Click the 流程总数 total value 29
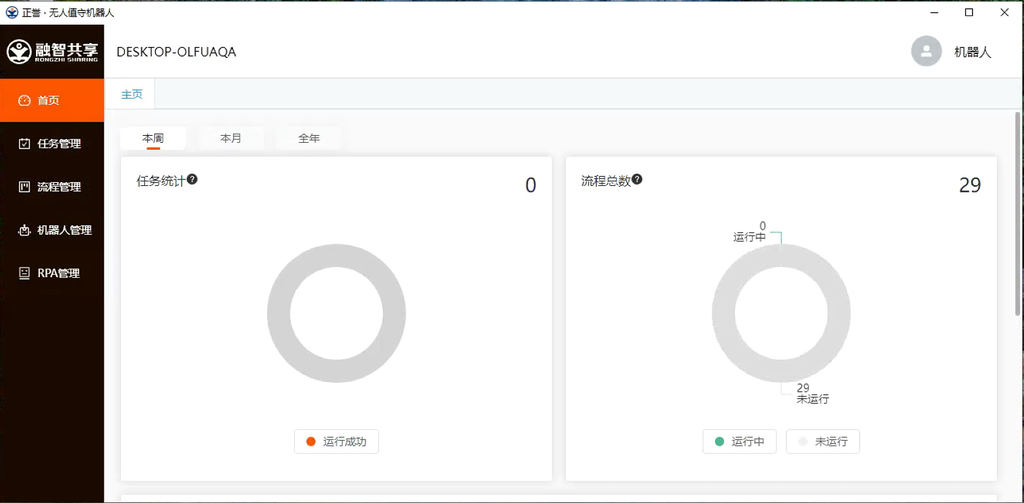 tap(970, 186)
